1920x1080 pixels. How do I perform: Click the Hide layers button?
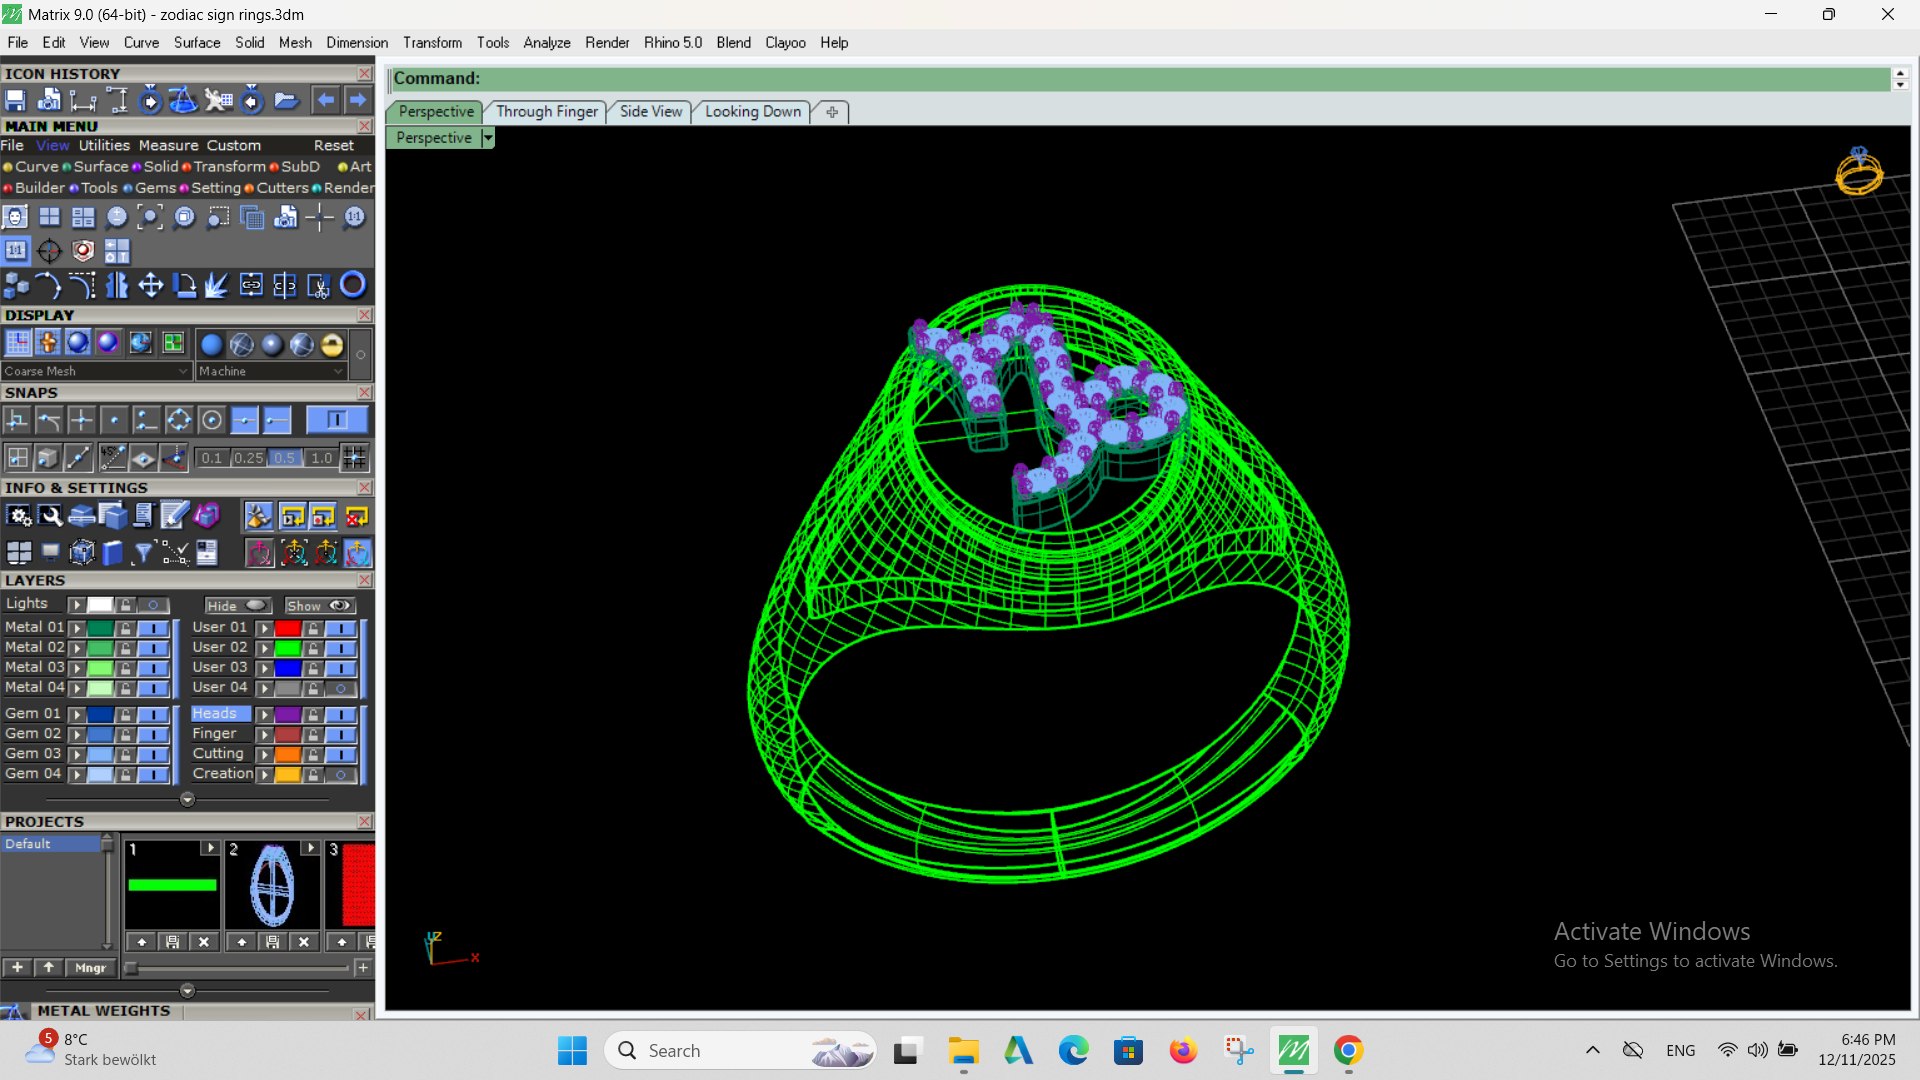(x=237, y=606)
